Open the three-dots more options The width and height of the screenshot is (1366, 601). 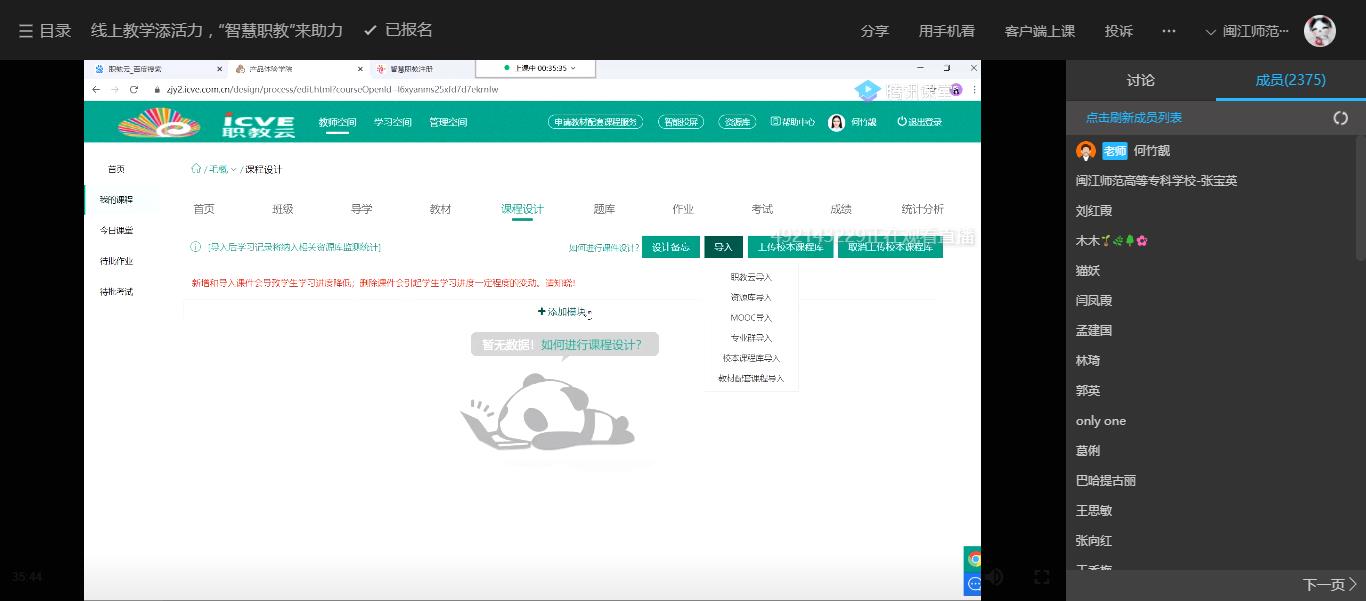[x=1168, y=31]
